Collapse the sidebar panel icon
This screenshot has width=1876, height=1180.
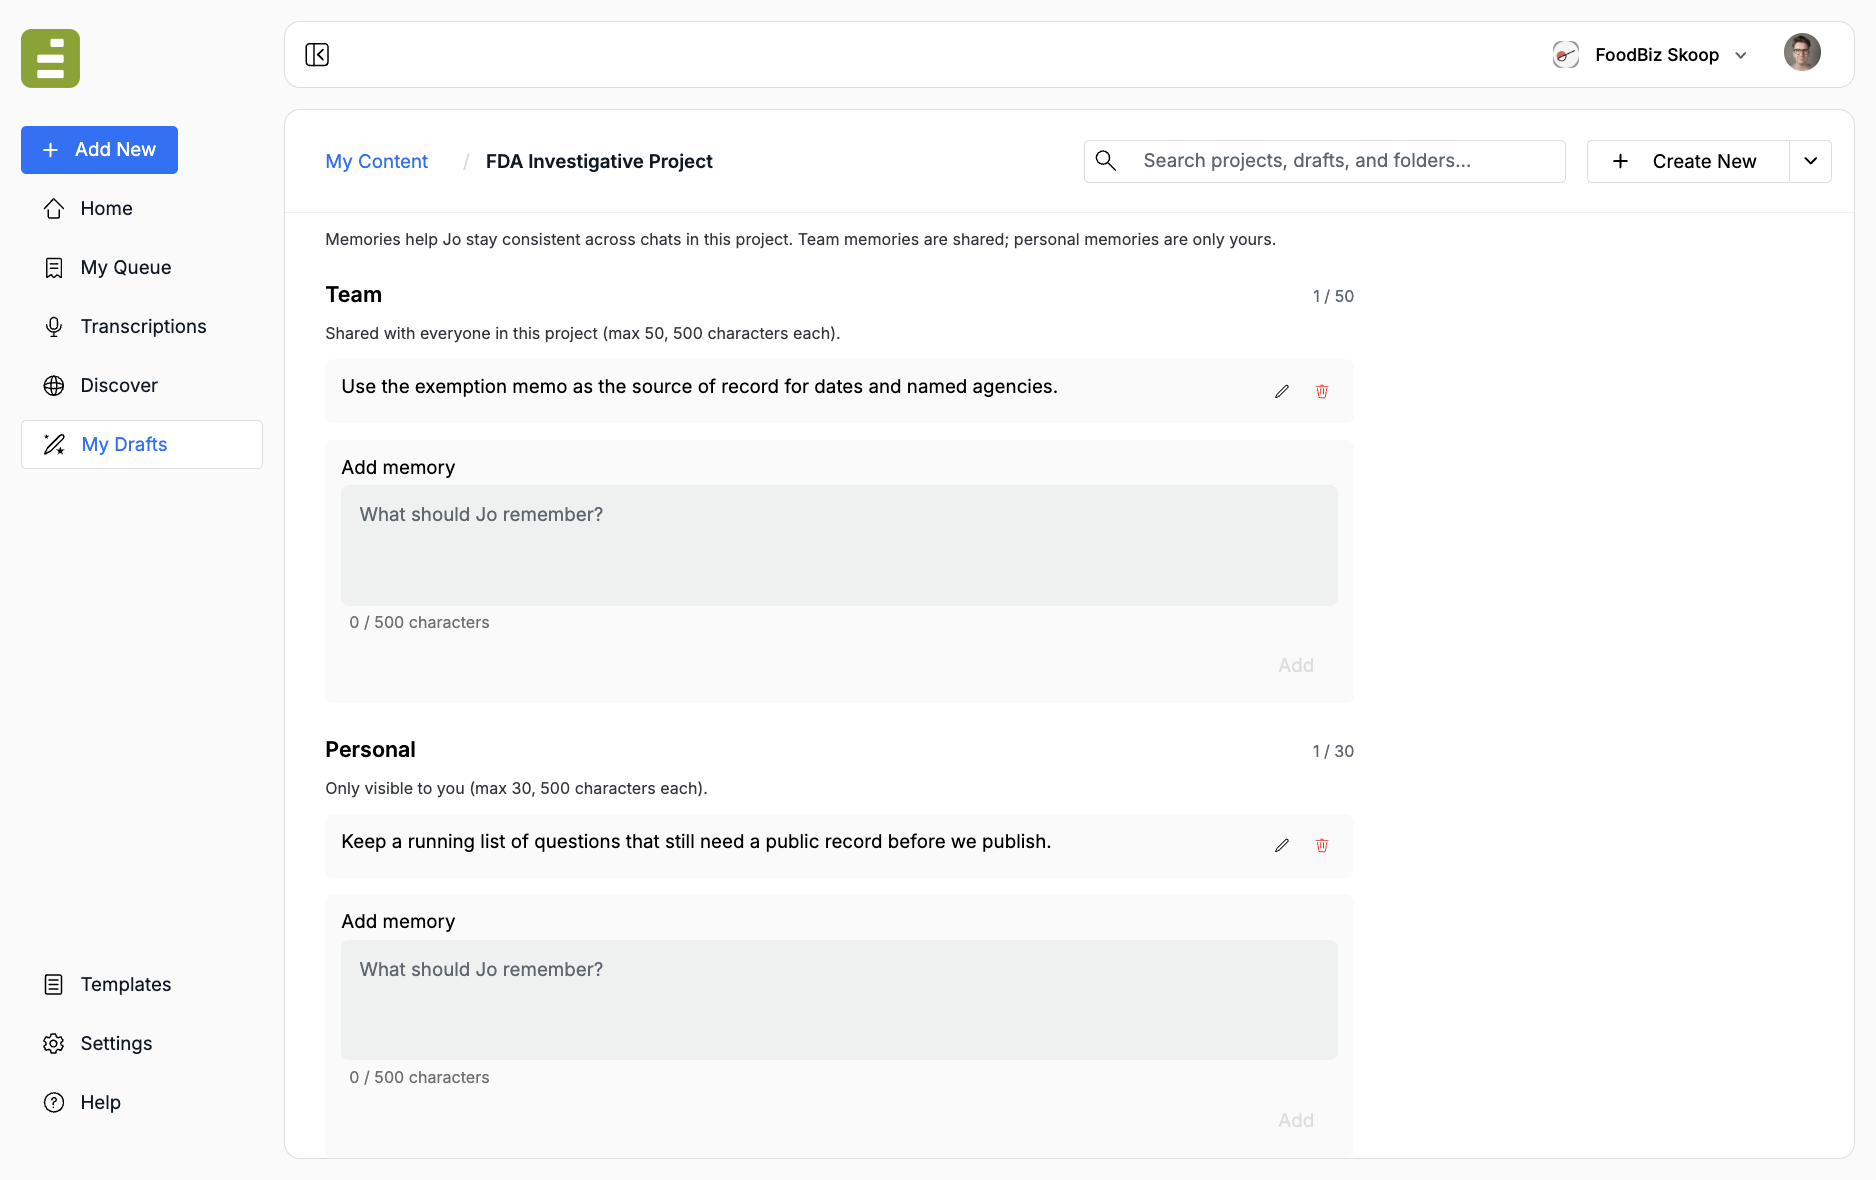point(317,54)
